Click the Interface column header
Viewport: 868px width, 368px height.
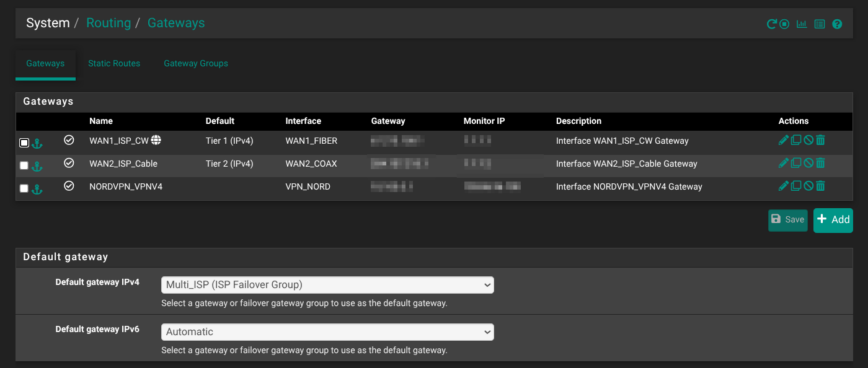pyautogui.click(x=303, y=121)
